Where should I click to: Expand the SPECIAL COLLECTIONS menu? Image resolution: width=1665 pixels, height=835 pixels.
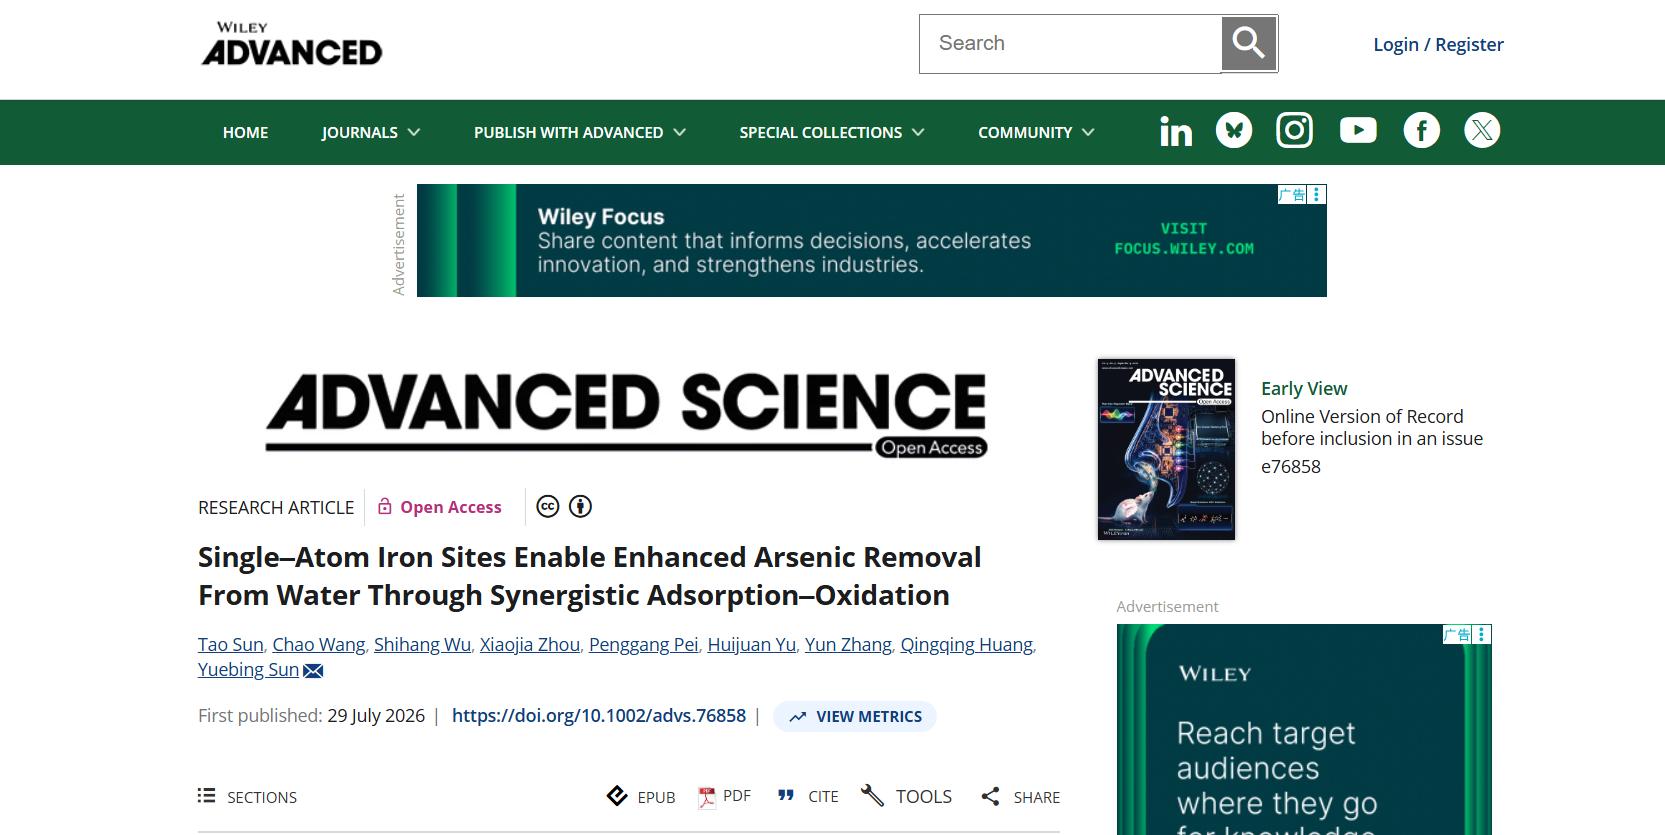coord(832,132)
